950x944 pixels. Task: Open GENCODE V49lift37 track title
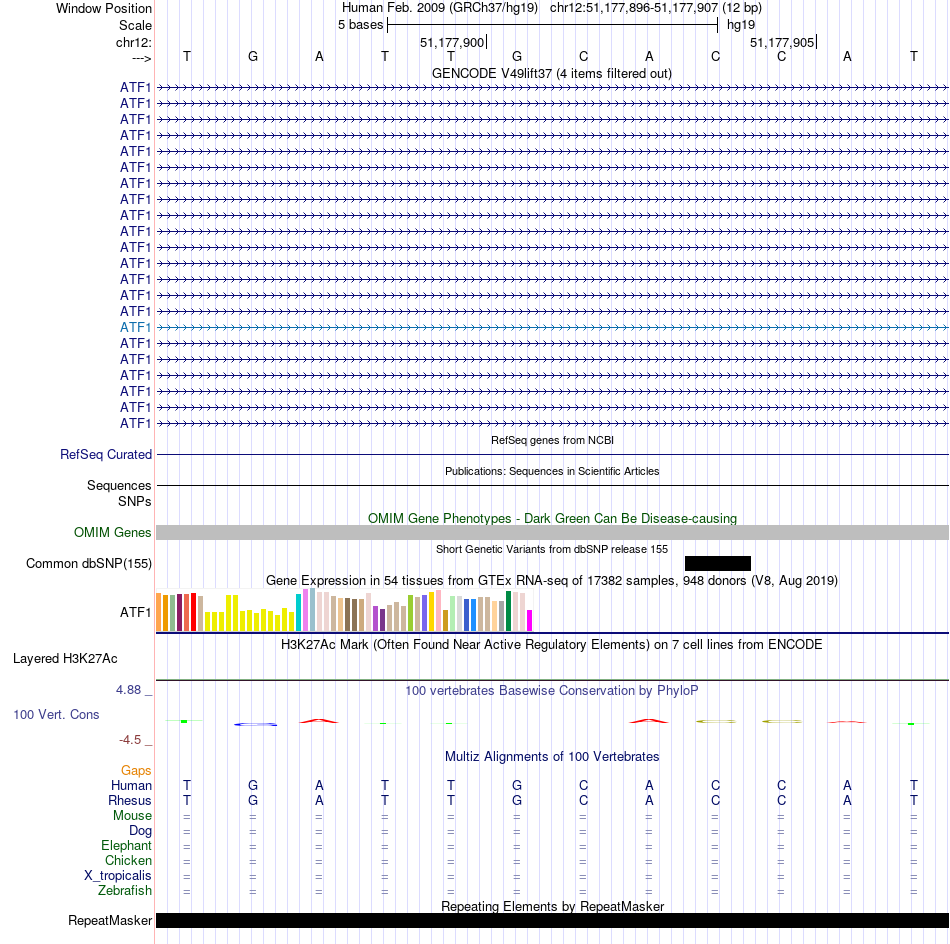pyautogui.click(x=552, y=73)
